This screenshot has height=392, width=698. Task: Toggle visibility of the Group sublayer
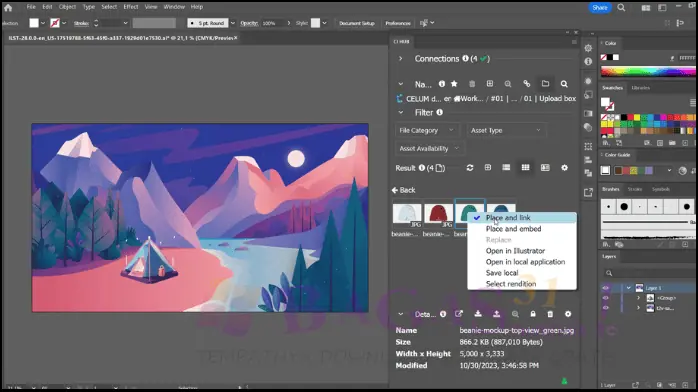tap(605, 298)
